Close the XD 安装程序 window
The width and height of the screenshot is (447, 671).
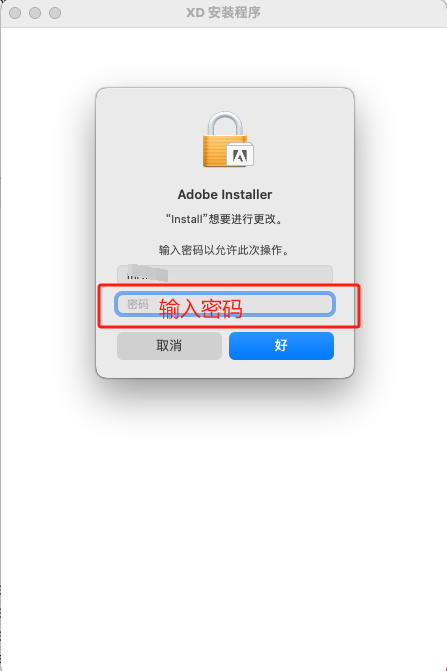pos(15,13)
